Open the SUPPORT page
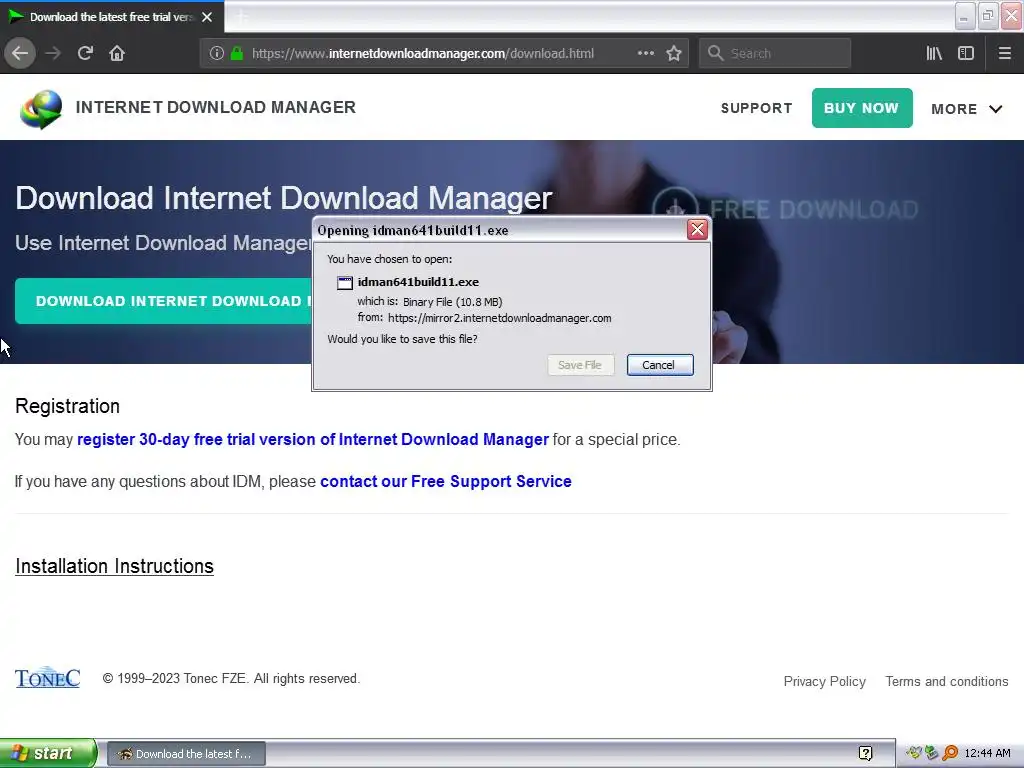This screenshot has height=768, width=1024. tap(756, 108)
